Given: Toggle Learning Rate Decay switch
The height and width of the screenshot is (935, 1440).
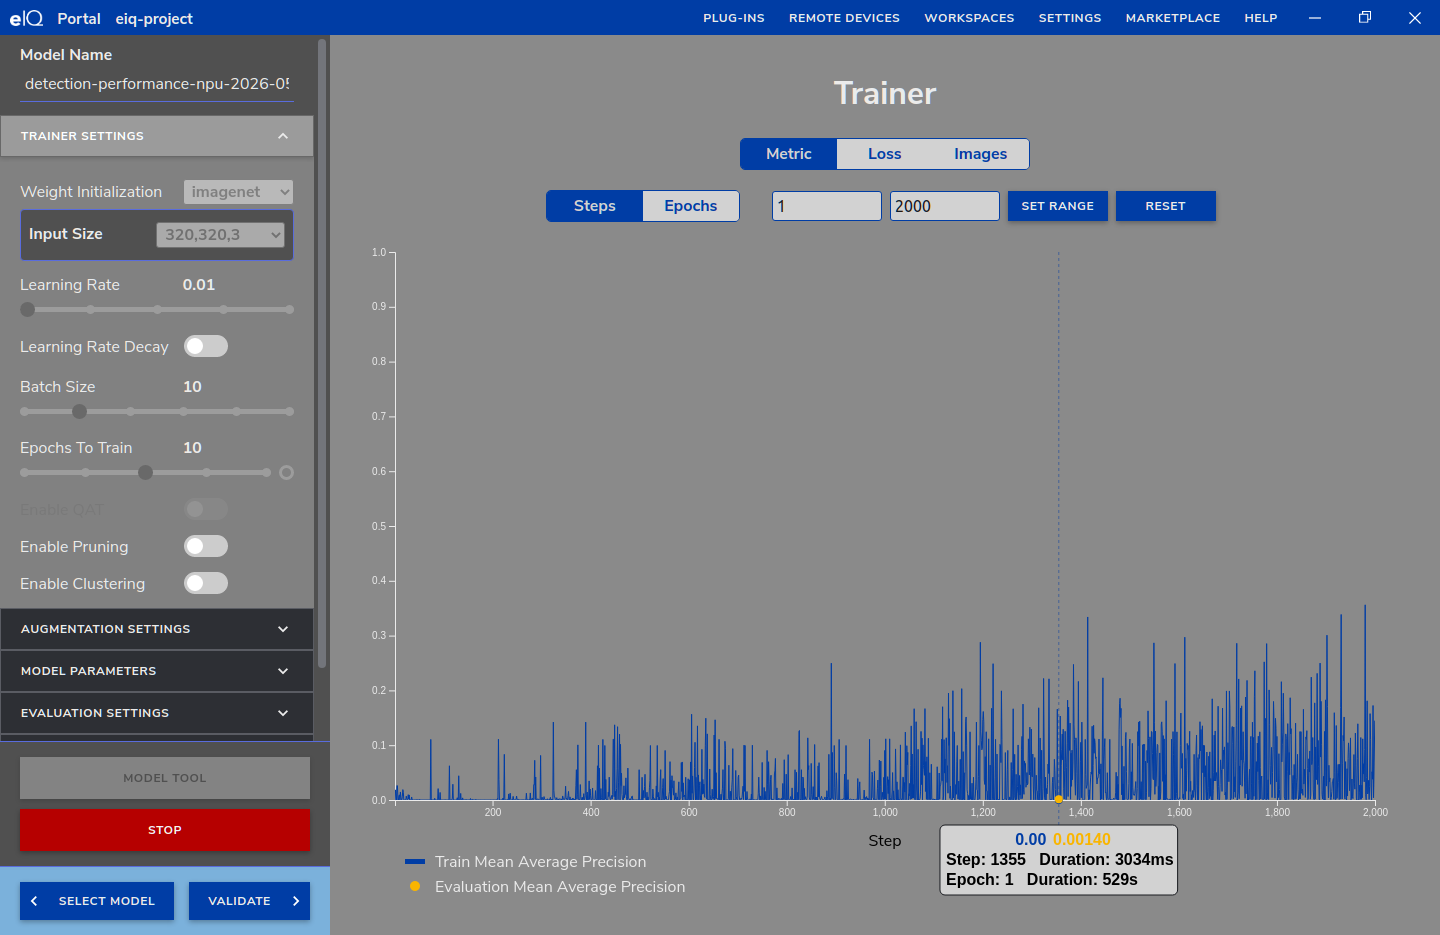Looking at the screenshot, I should pyautogui.click(x=206, y=346).
